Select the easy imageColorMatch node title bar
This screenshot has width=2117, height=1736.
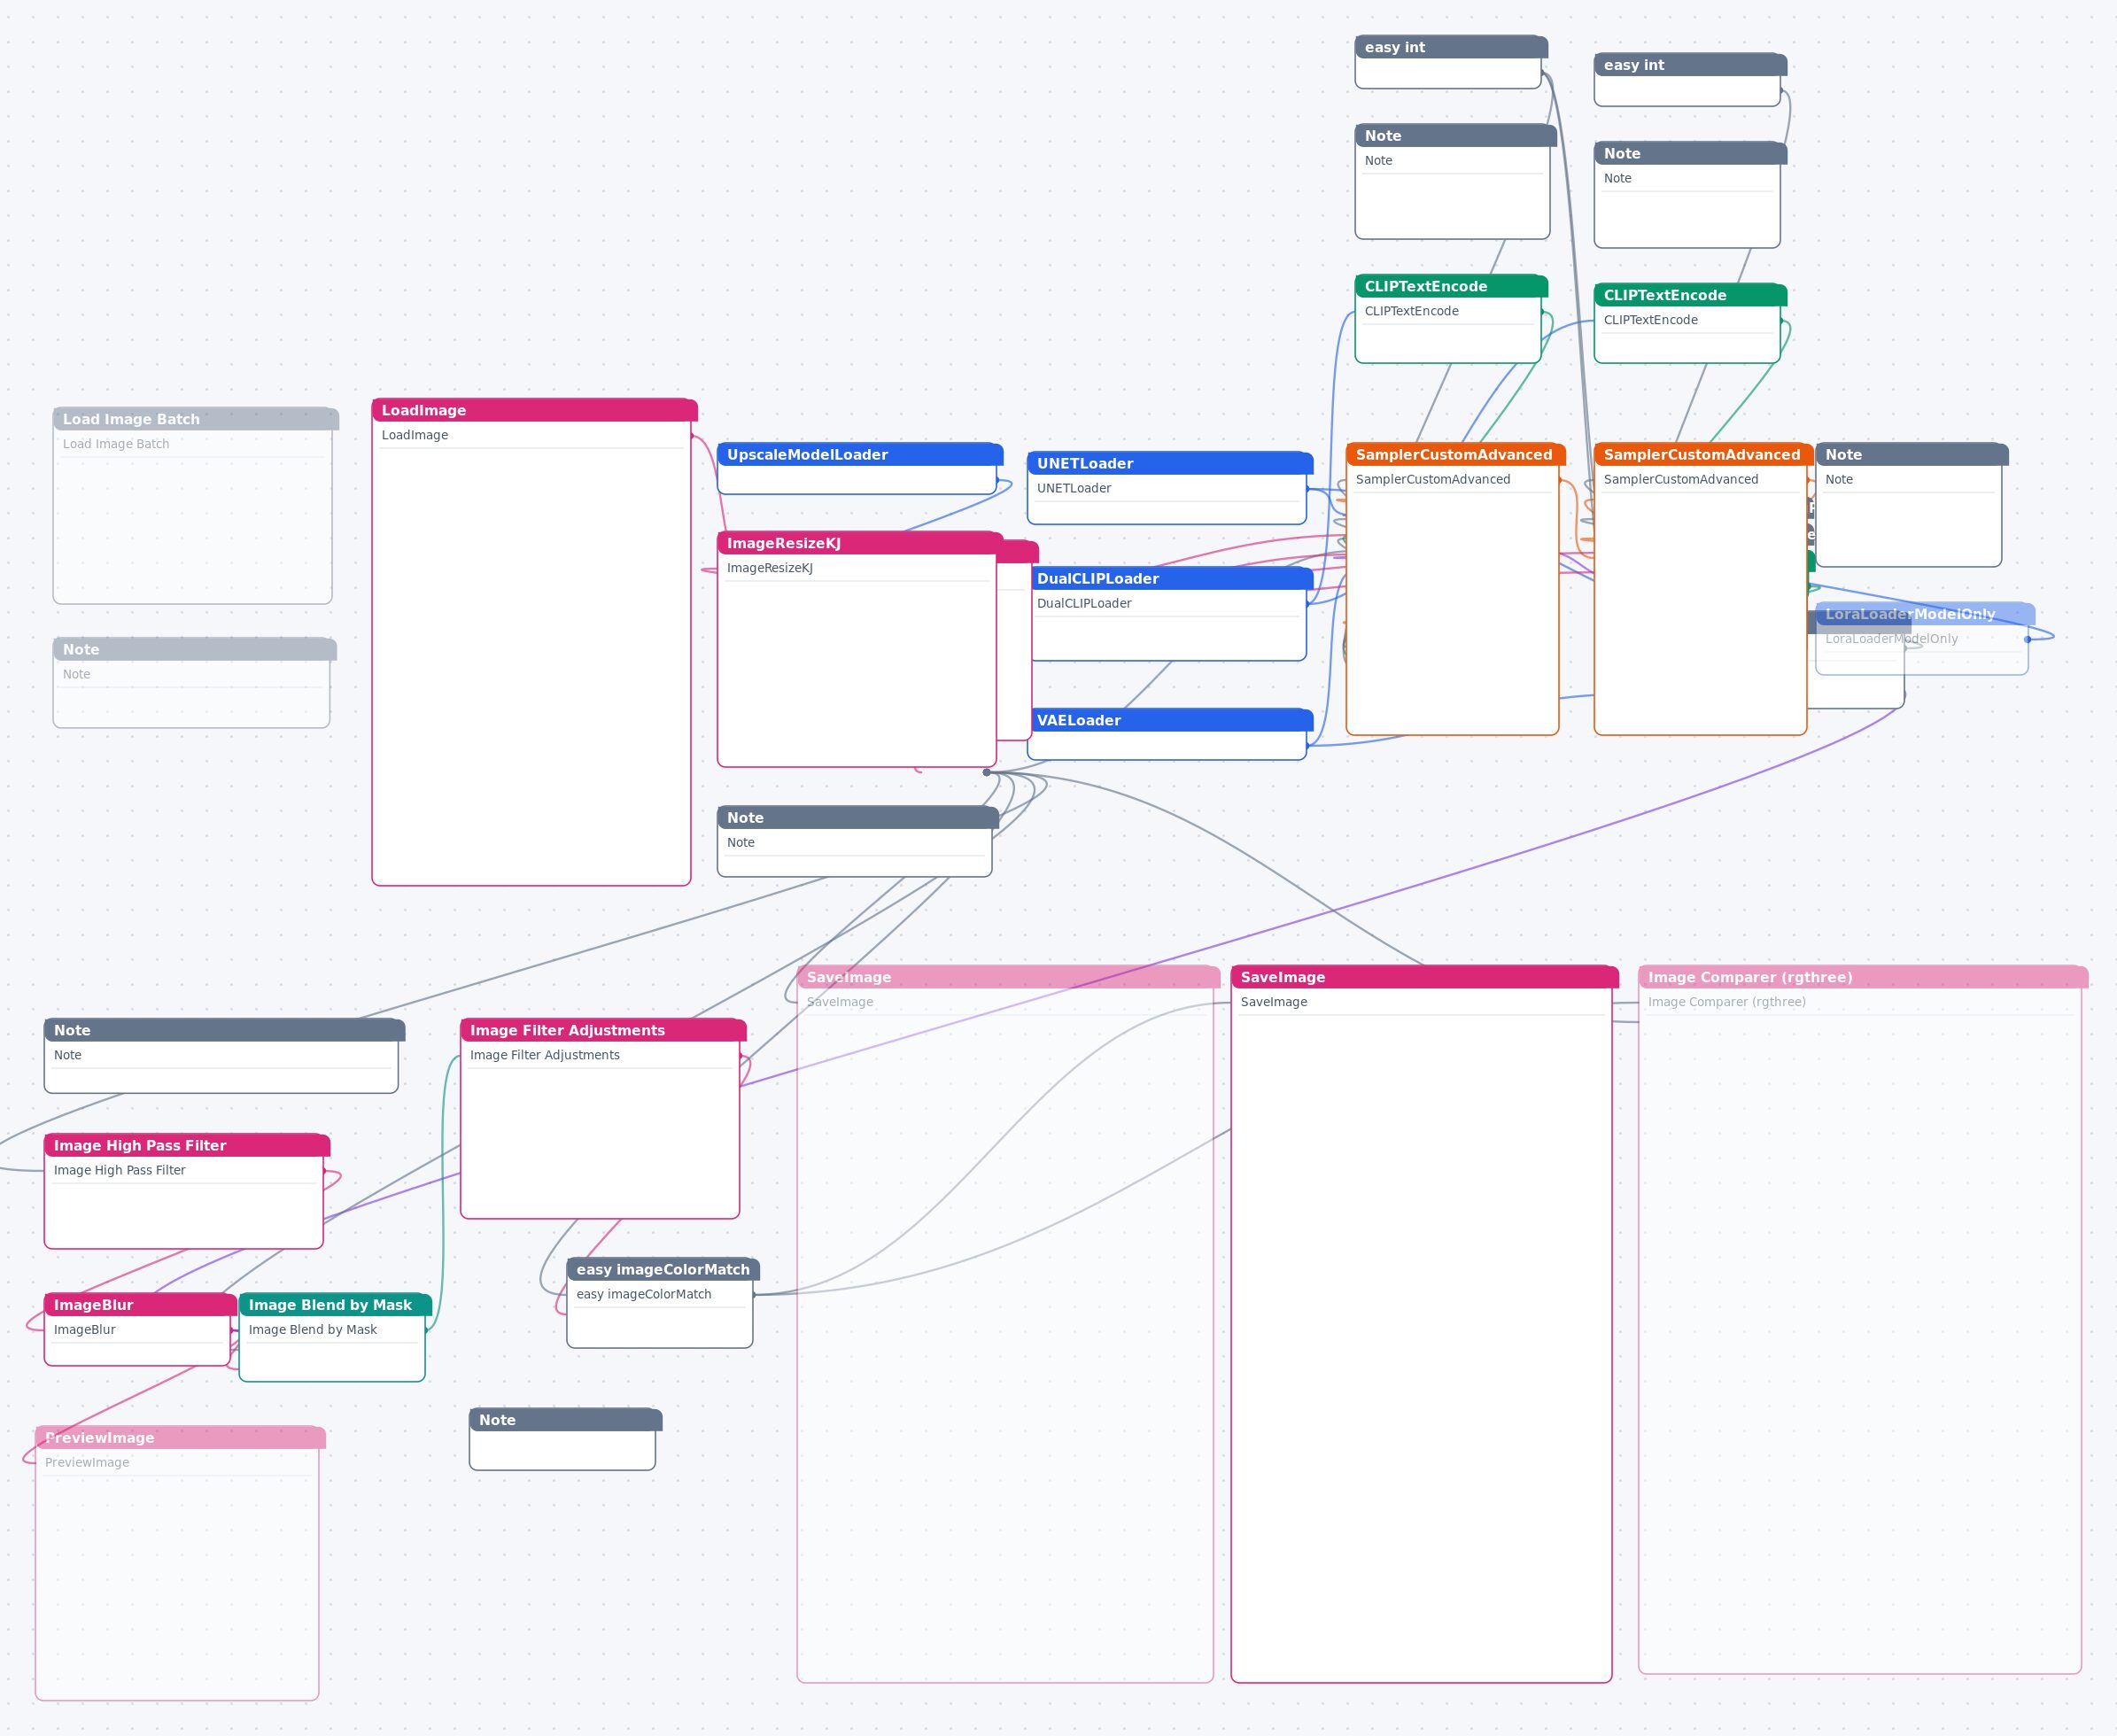pos(663,1269)
